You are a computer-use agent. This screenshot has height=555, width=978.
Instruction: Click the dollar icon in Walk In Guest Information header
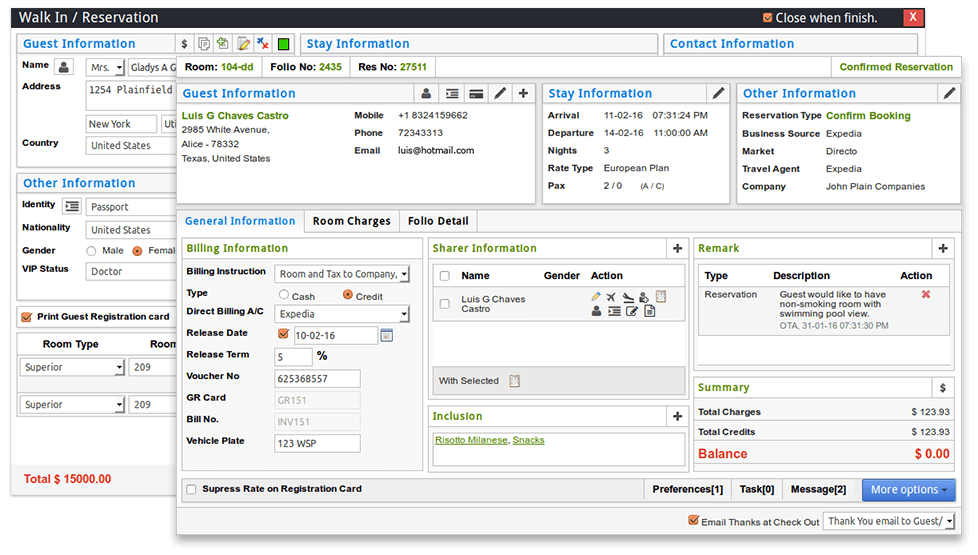(x=184, y=44)
